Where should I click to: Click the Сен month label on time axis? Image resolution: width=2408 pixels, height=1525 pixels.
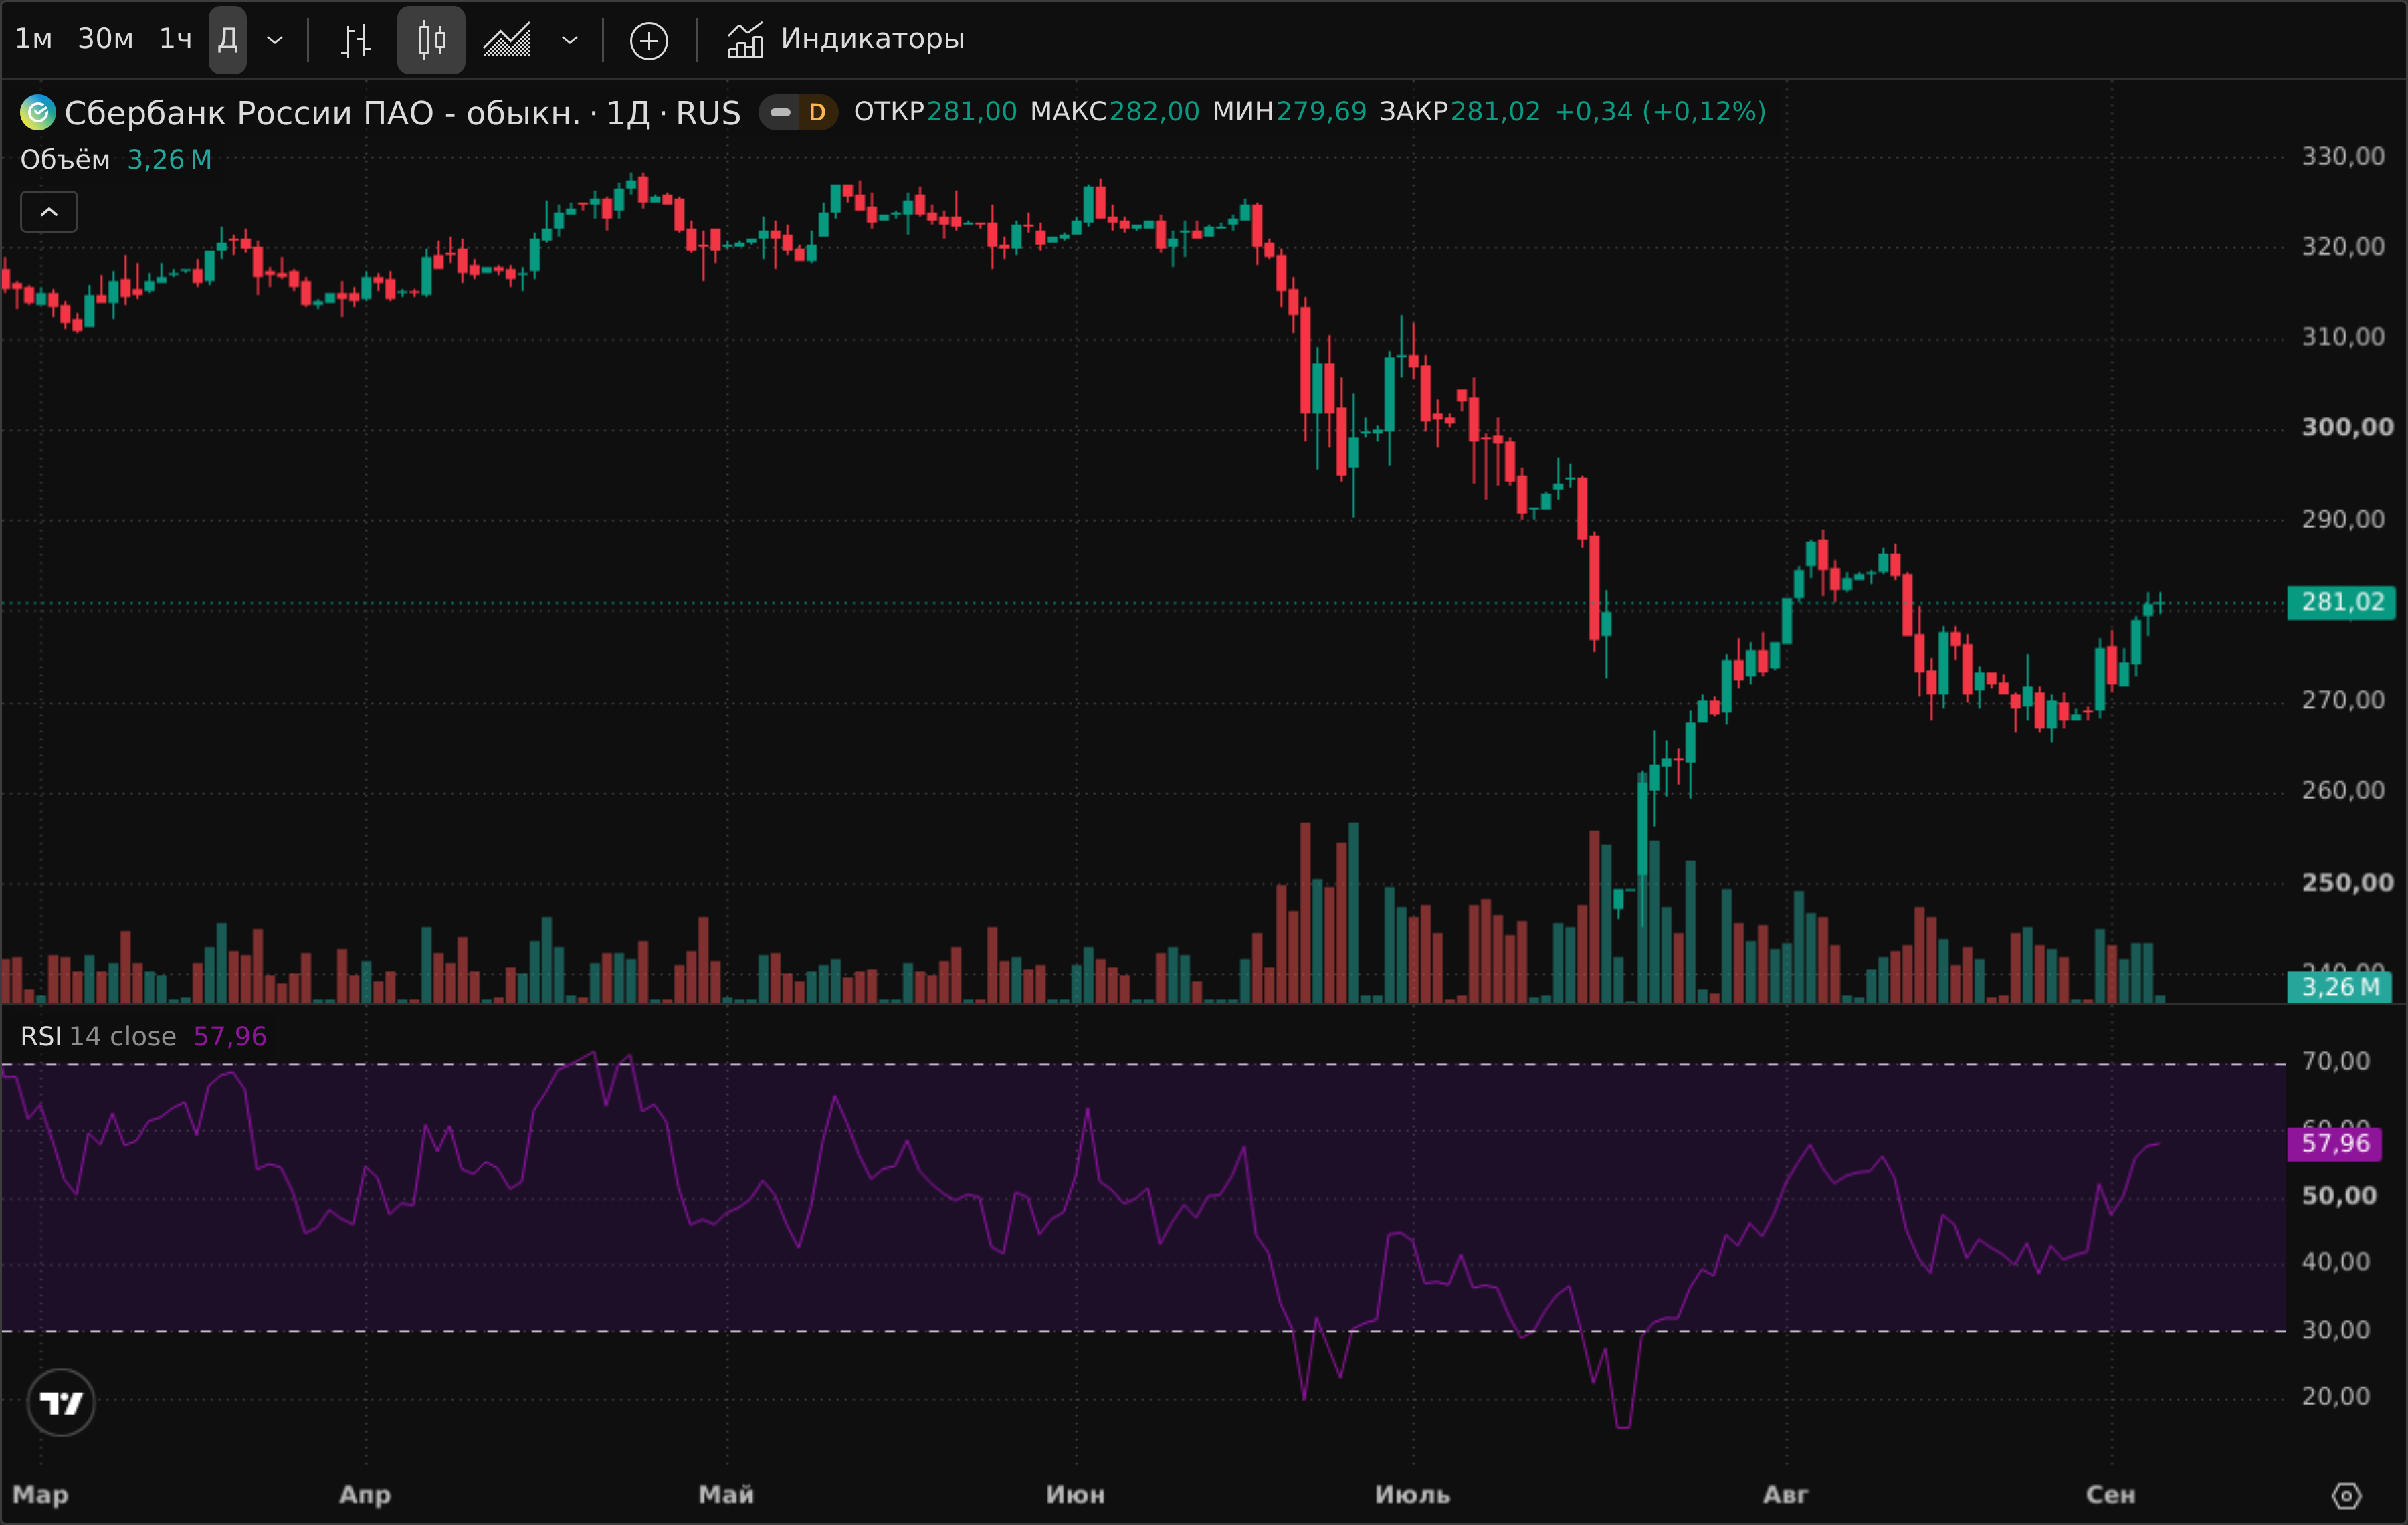click(2111, 1495)
